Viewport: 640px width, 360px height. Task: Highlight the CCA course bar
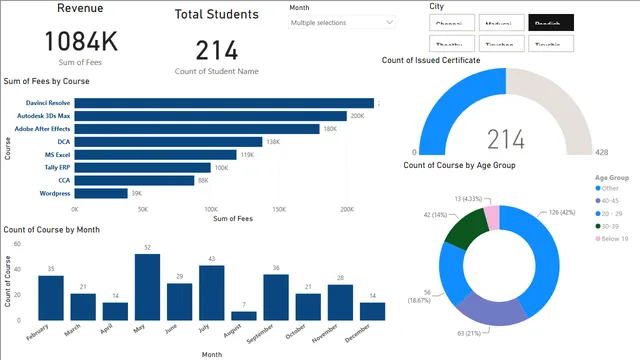[x=134, y=180]
